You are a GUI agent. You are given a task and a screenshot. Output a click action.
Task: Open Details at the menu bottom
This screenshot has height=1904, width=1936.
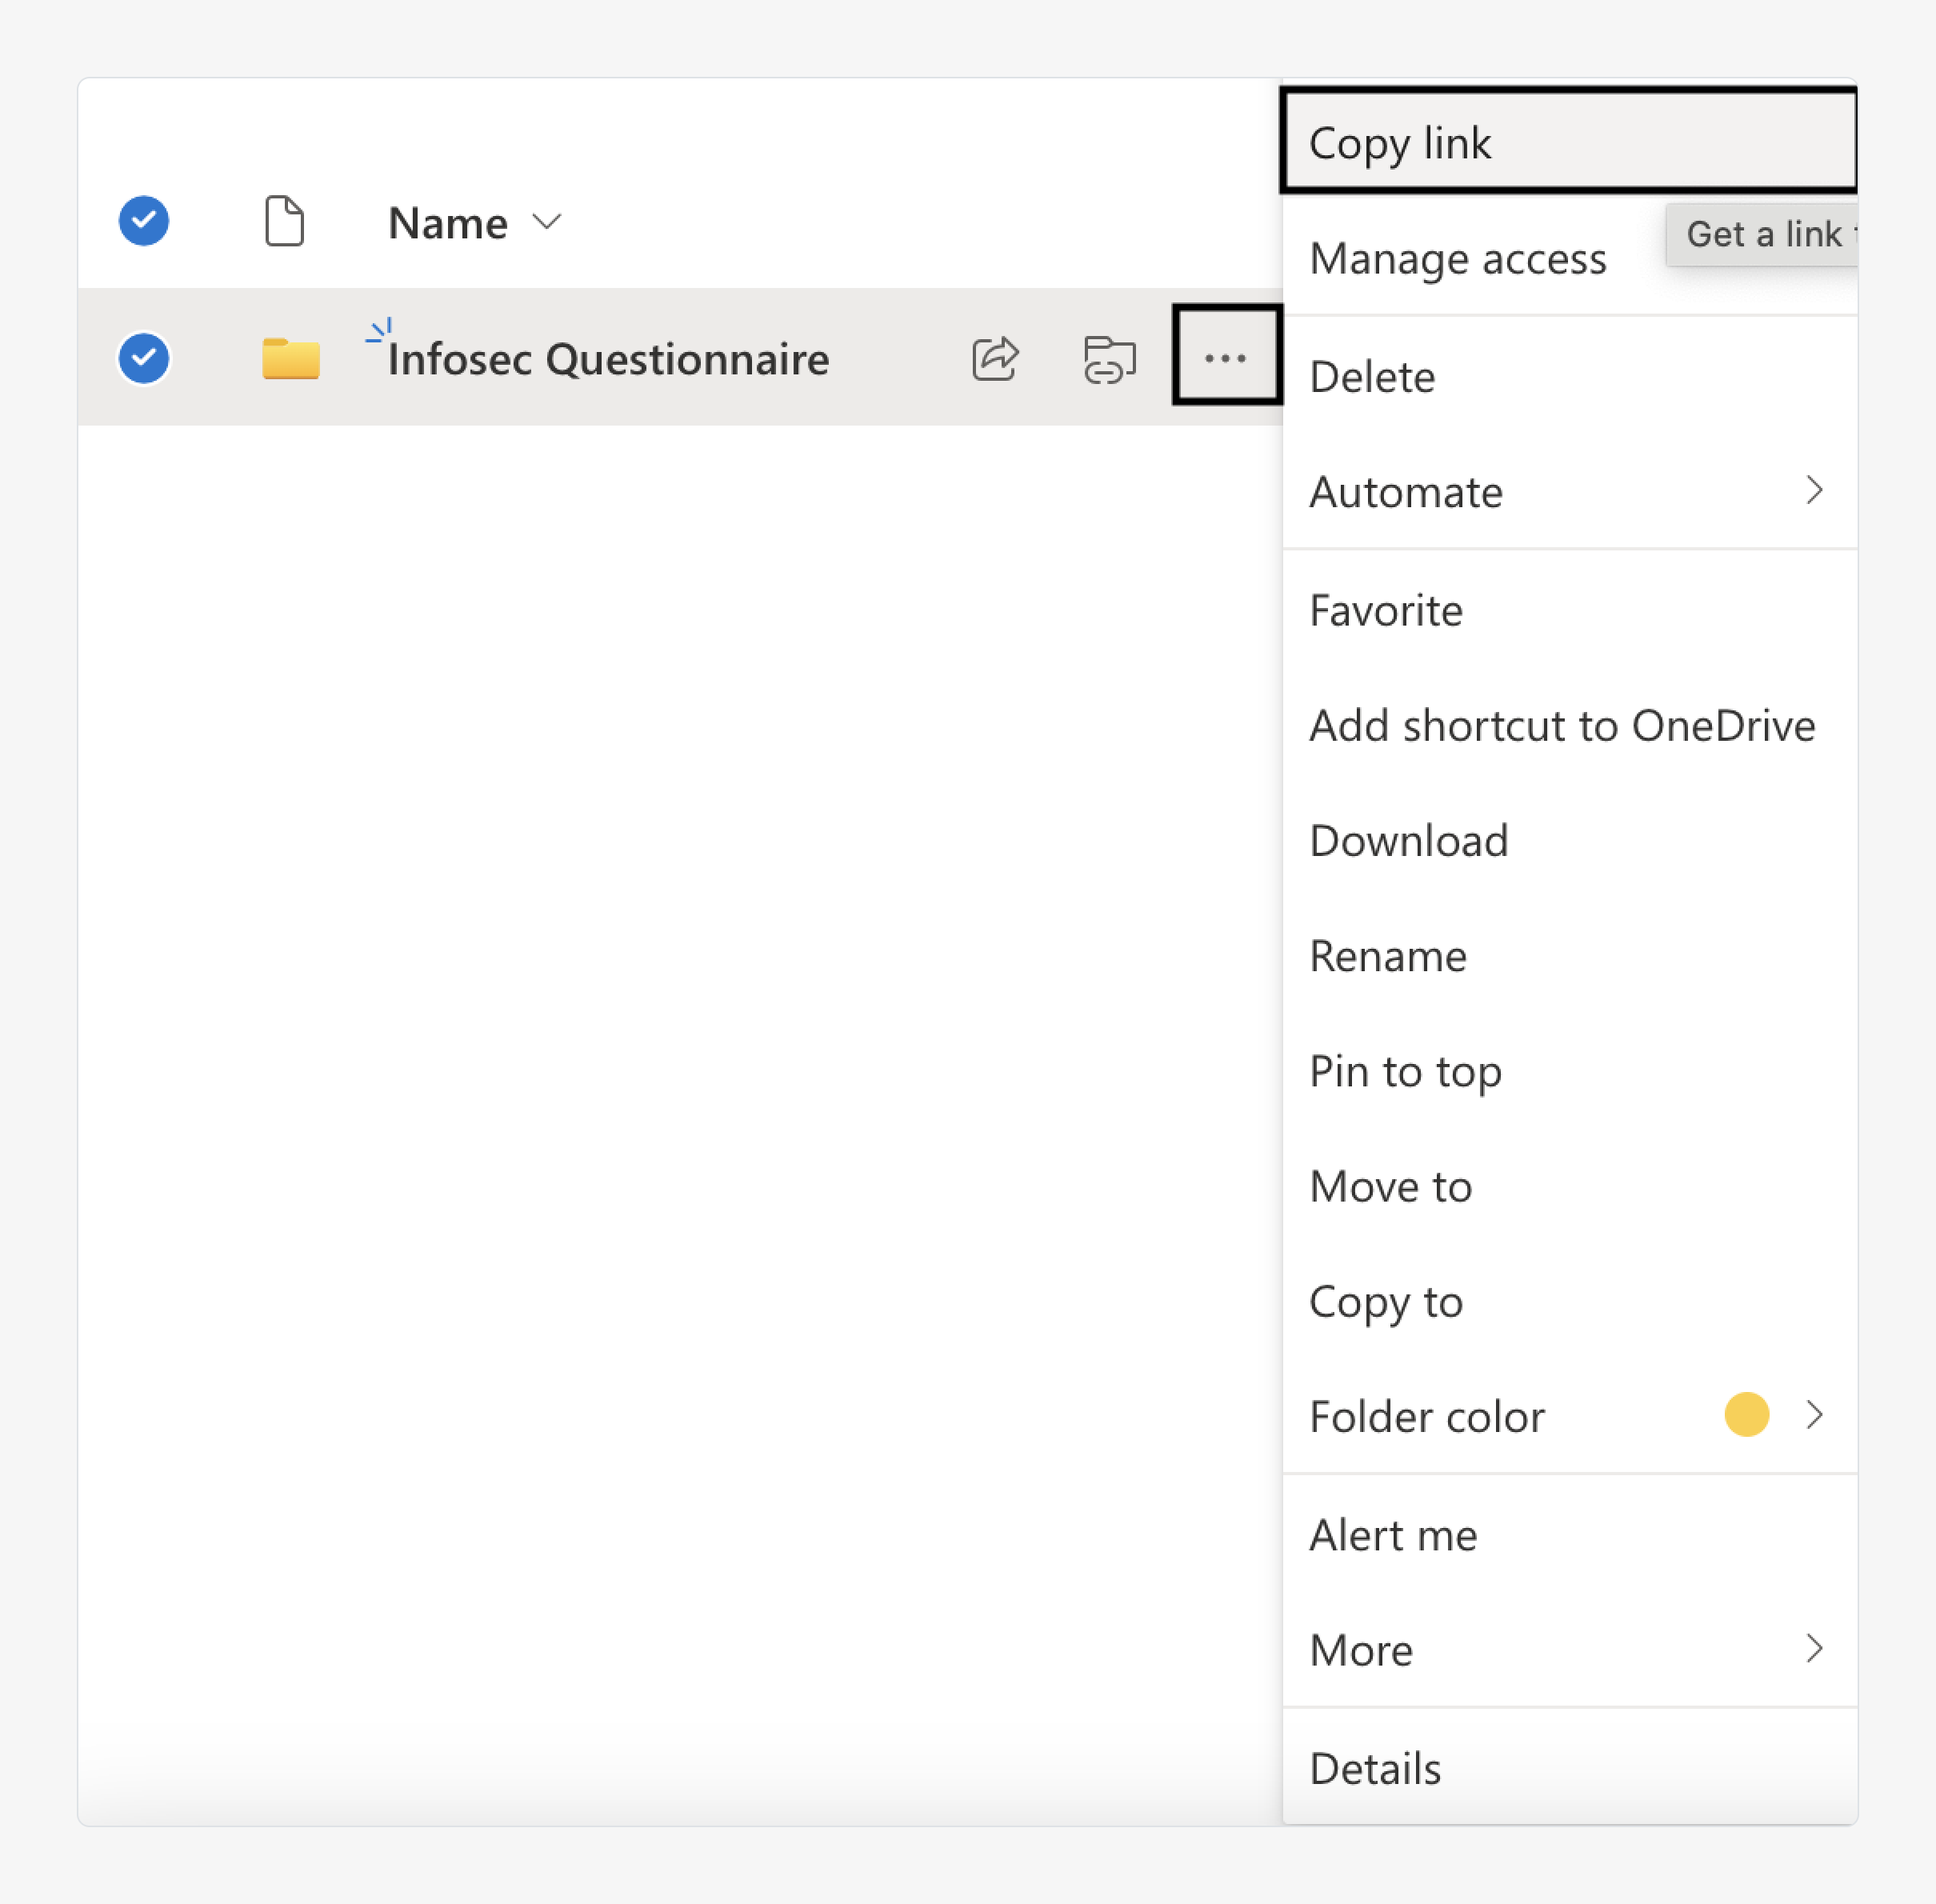coord(1375,1768)
